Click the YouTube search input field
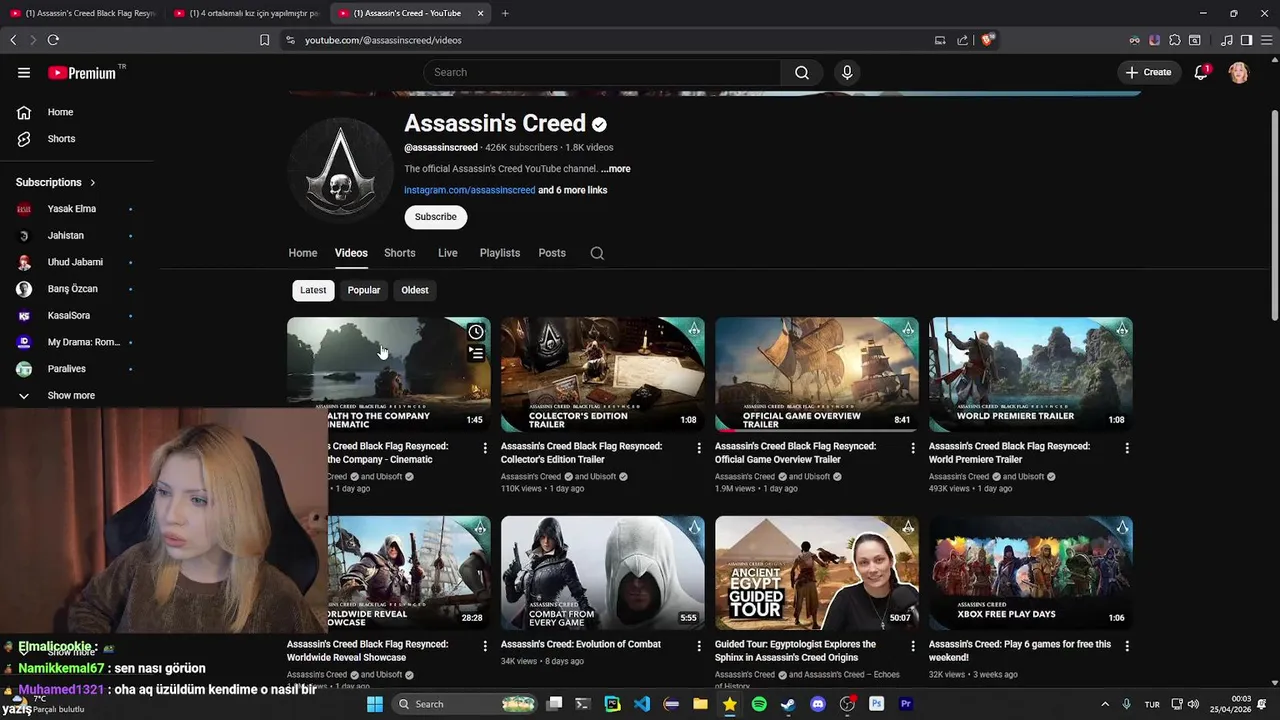 (602, 72)
